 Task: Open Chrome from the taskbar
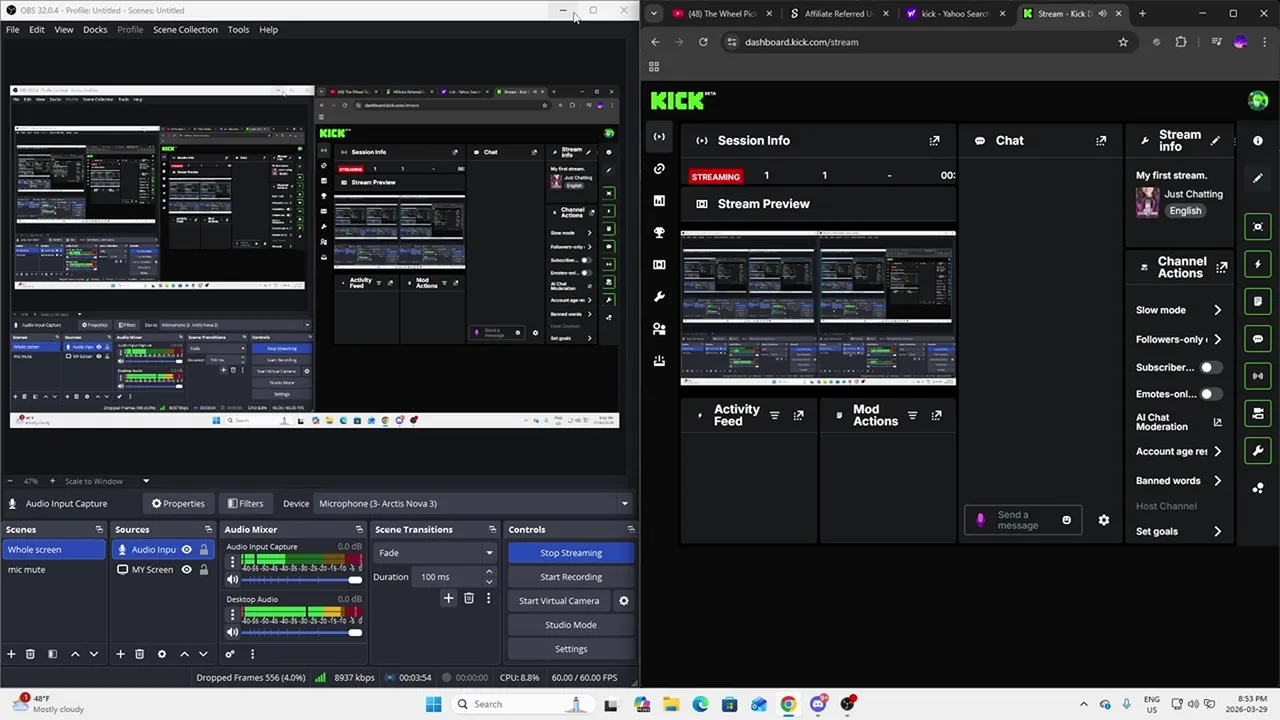point(788,704)
